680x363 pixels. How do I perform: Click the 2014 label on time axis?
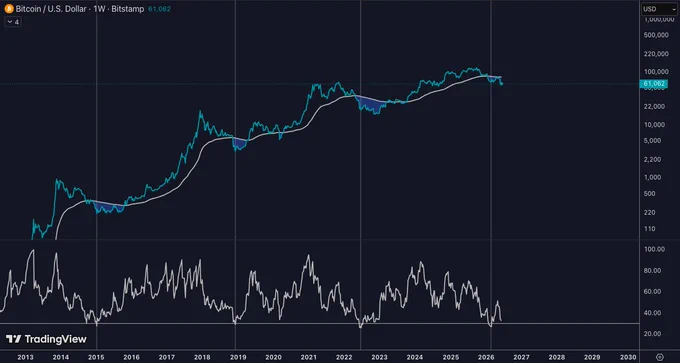click(61, 357)
